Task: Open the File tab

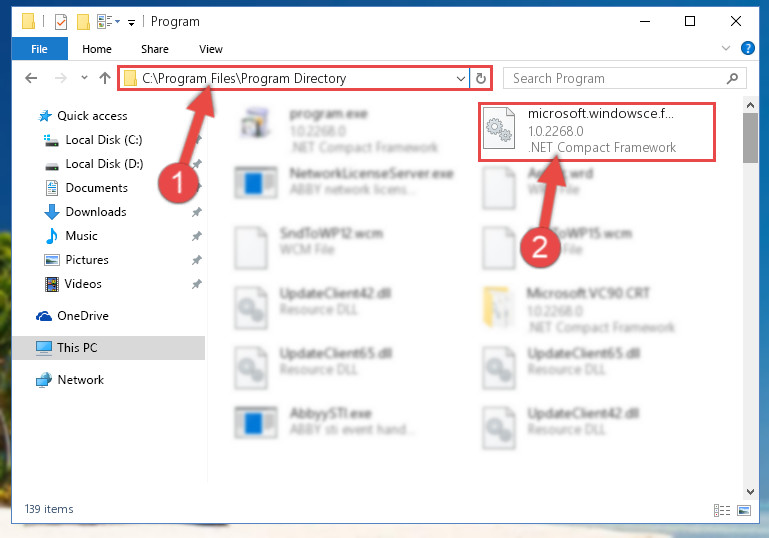Action: [40, 49]
